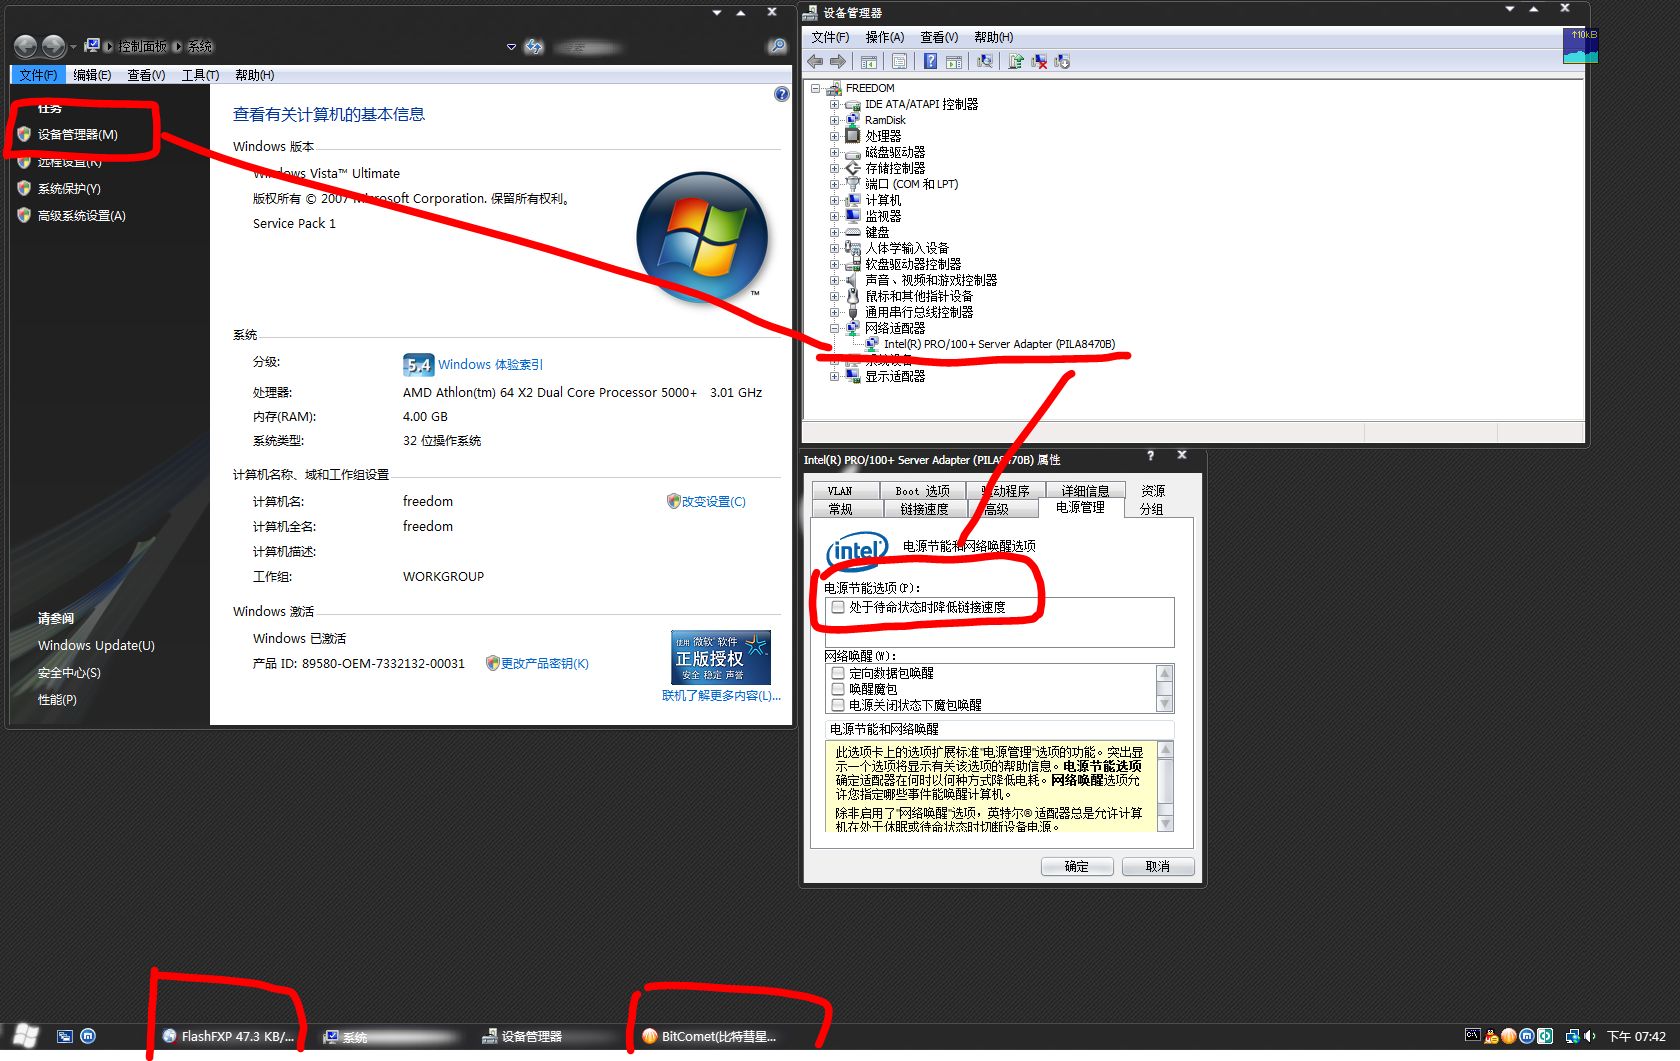Click search icon in System window

coord(777,46)
